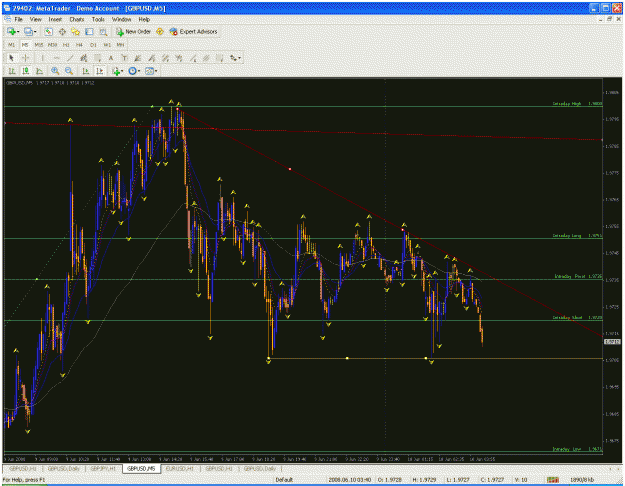625x486 pixels.
Task: Switch timeframe to D1
Action: coord(93,45)
